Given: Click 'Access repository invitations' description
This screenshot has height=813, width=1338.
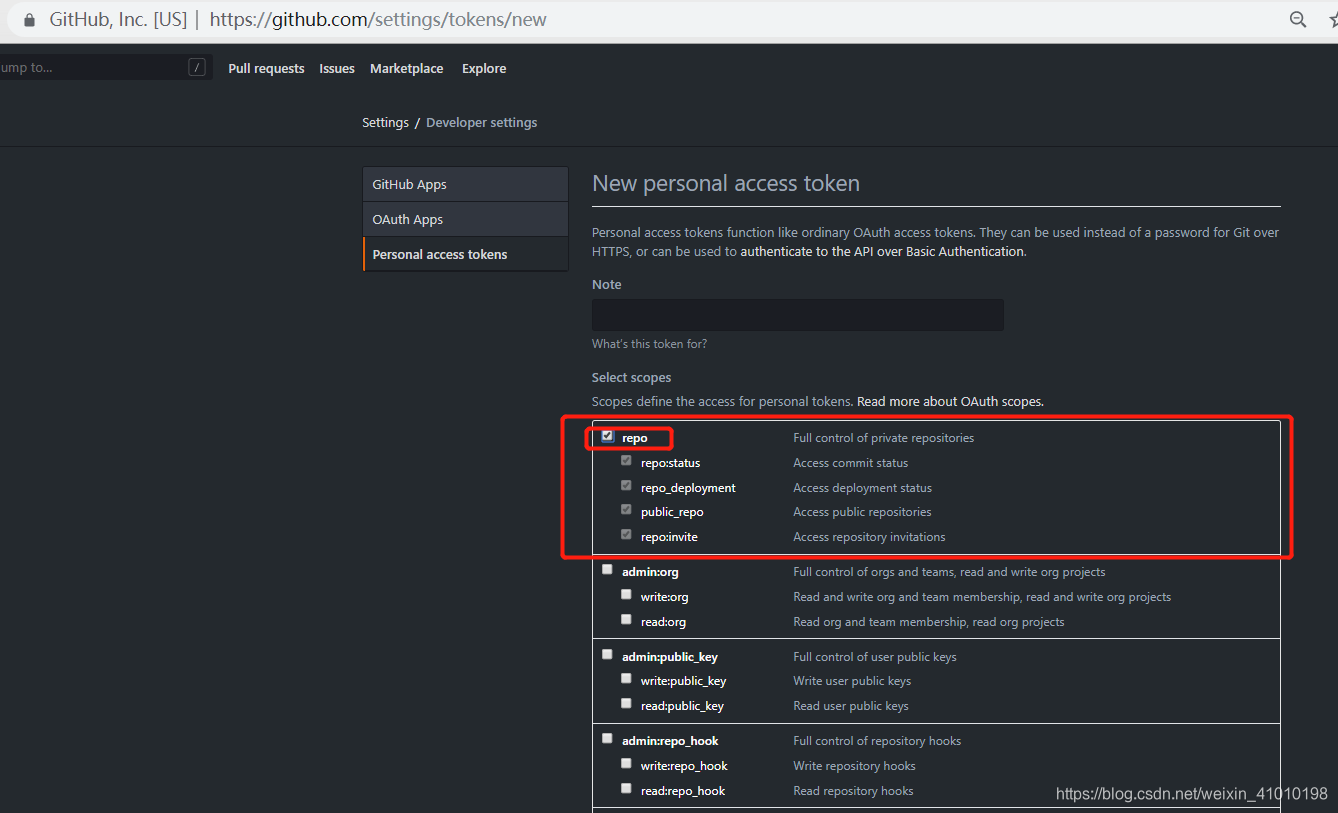Looking at the screenshot, I should [x=869, y=537].
